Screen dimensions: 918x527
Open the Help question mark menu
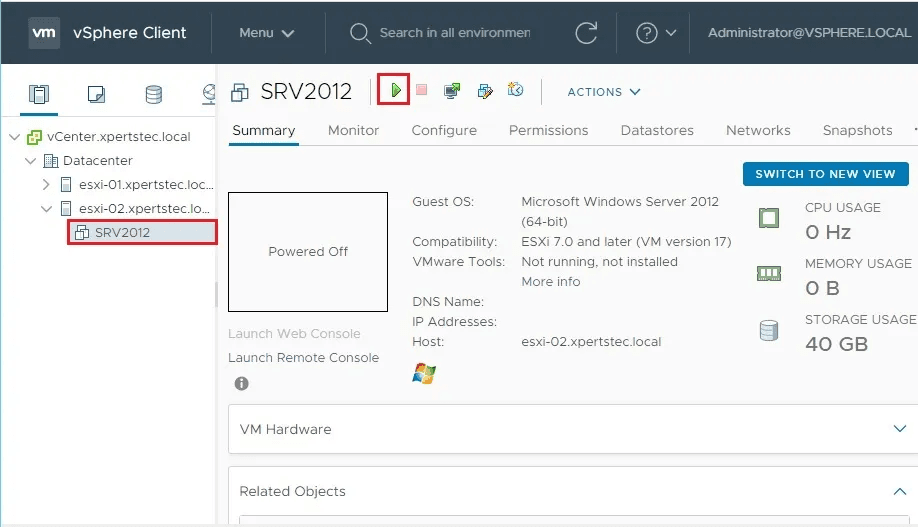click(x=646, y=33)
